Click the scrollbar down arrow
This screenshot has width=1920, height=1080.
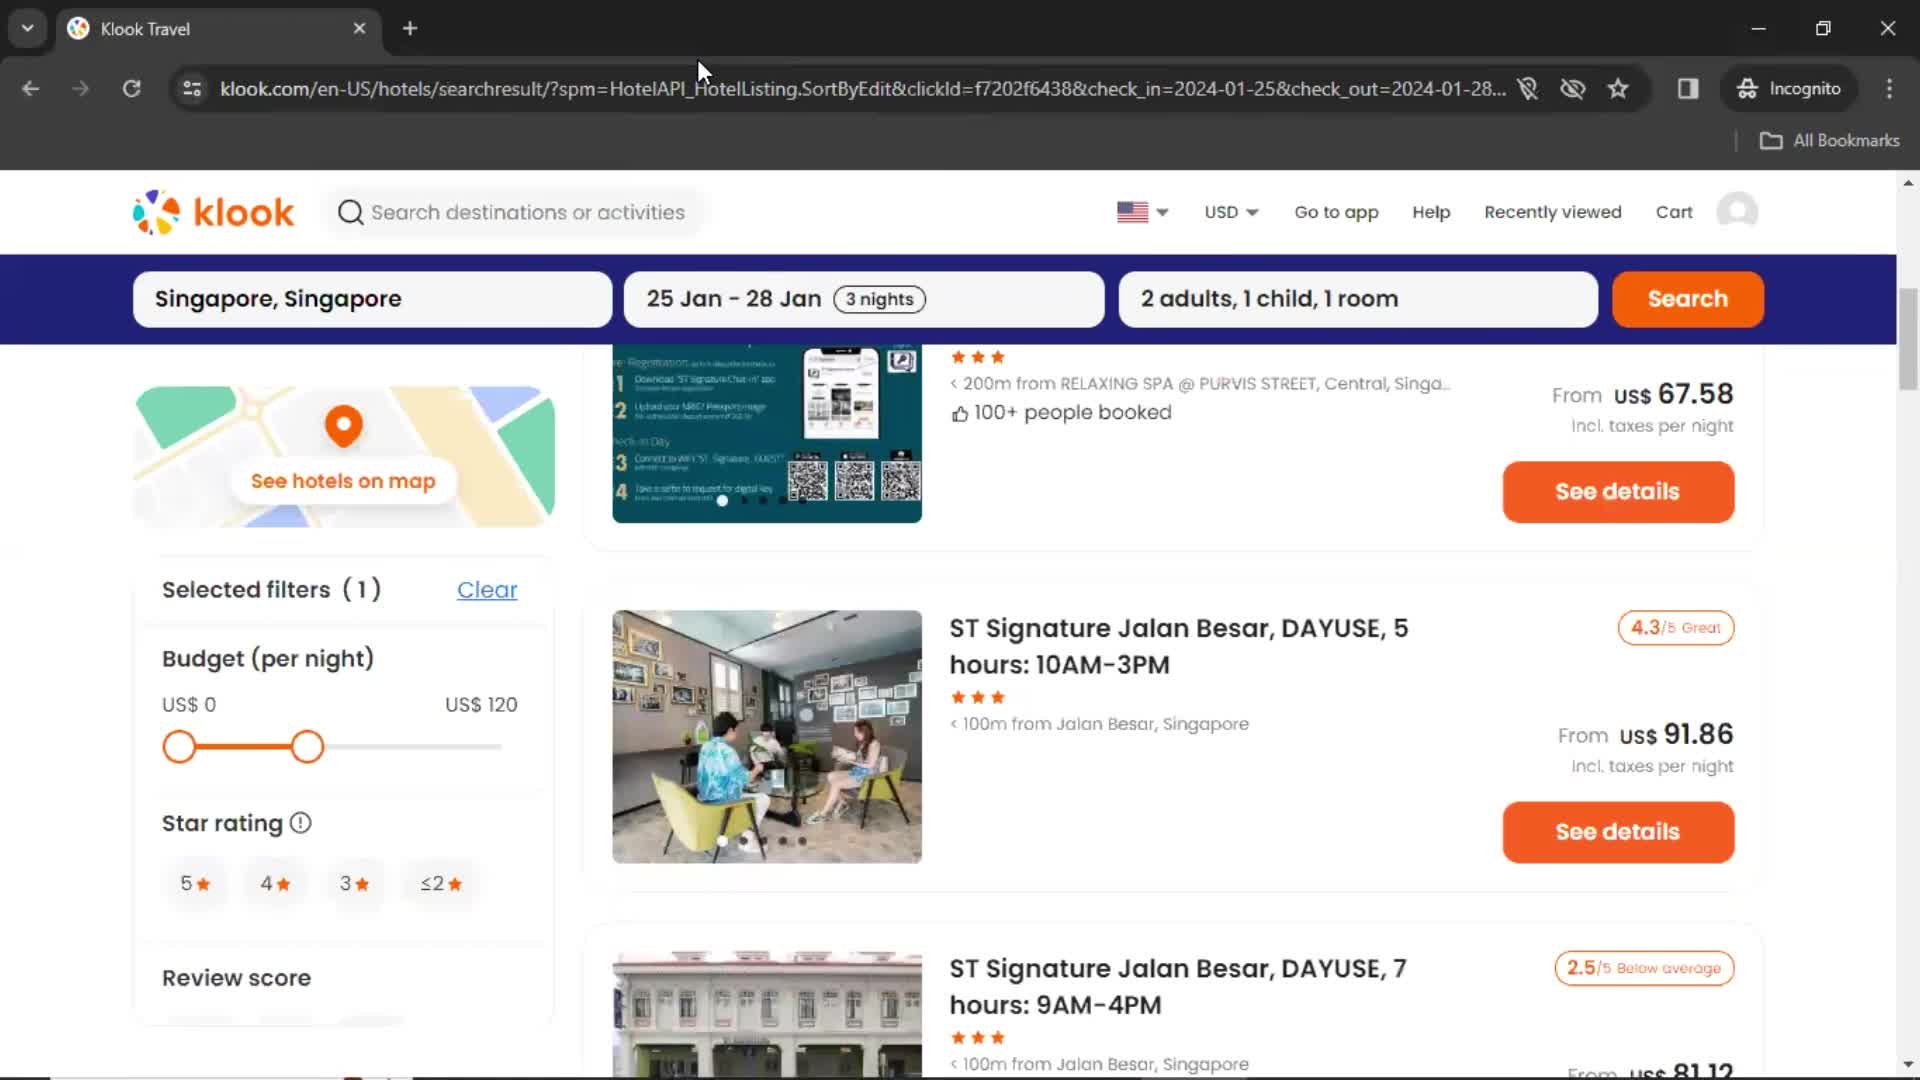click(x=1908, y=1064)
